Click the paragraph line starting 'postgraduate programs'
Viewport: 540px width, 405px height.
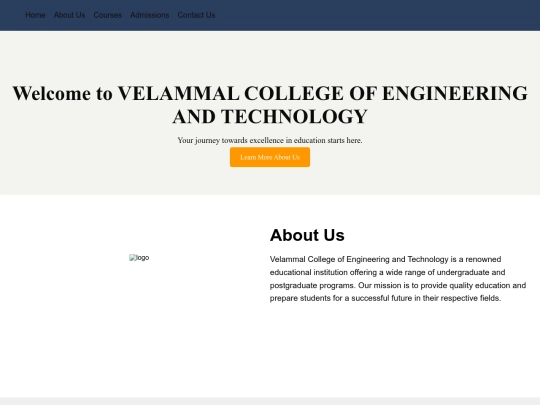click(x=398, y=285)
